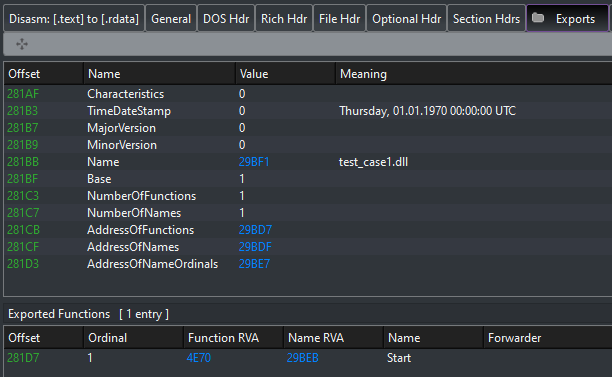Open the Rich Hdr tab
The image size is (612, 377).
point(284,19)
